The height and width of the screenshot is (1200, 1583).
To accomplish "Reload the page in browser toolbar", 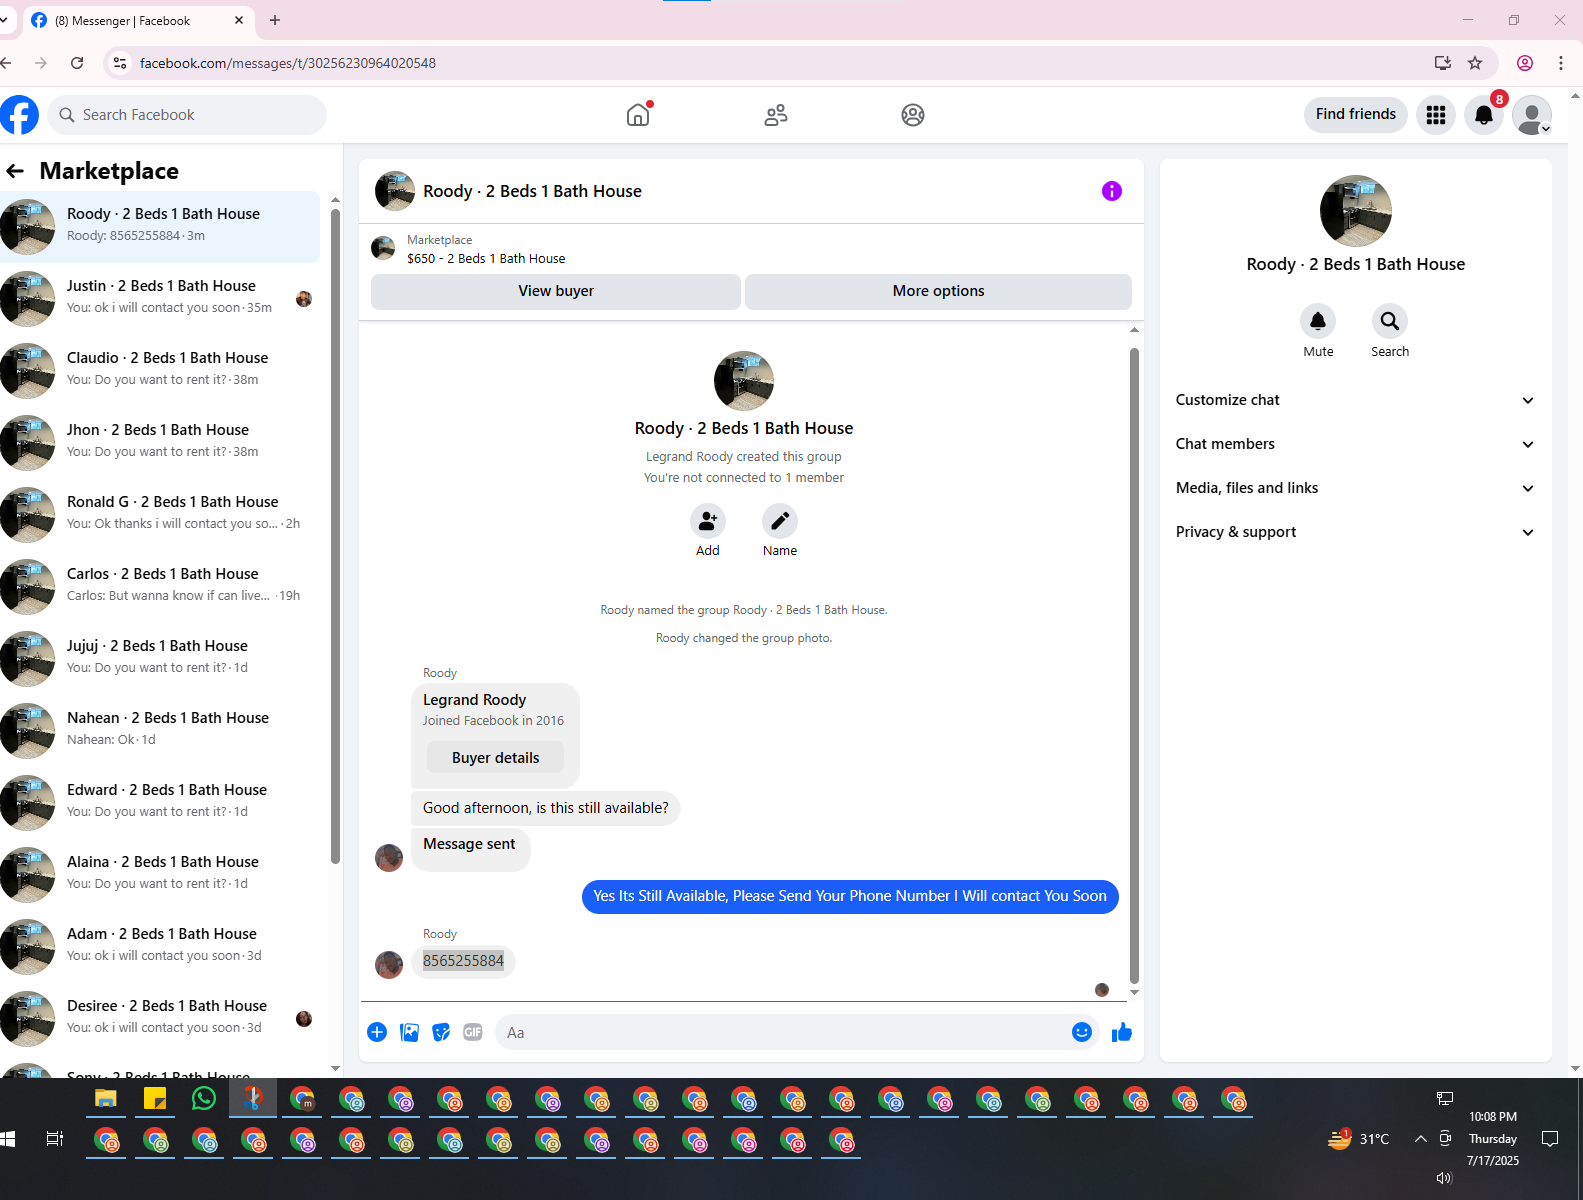I will pos(77,63).
